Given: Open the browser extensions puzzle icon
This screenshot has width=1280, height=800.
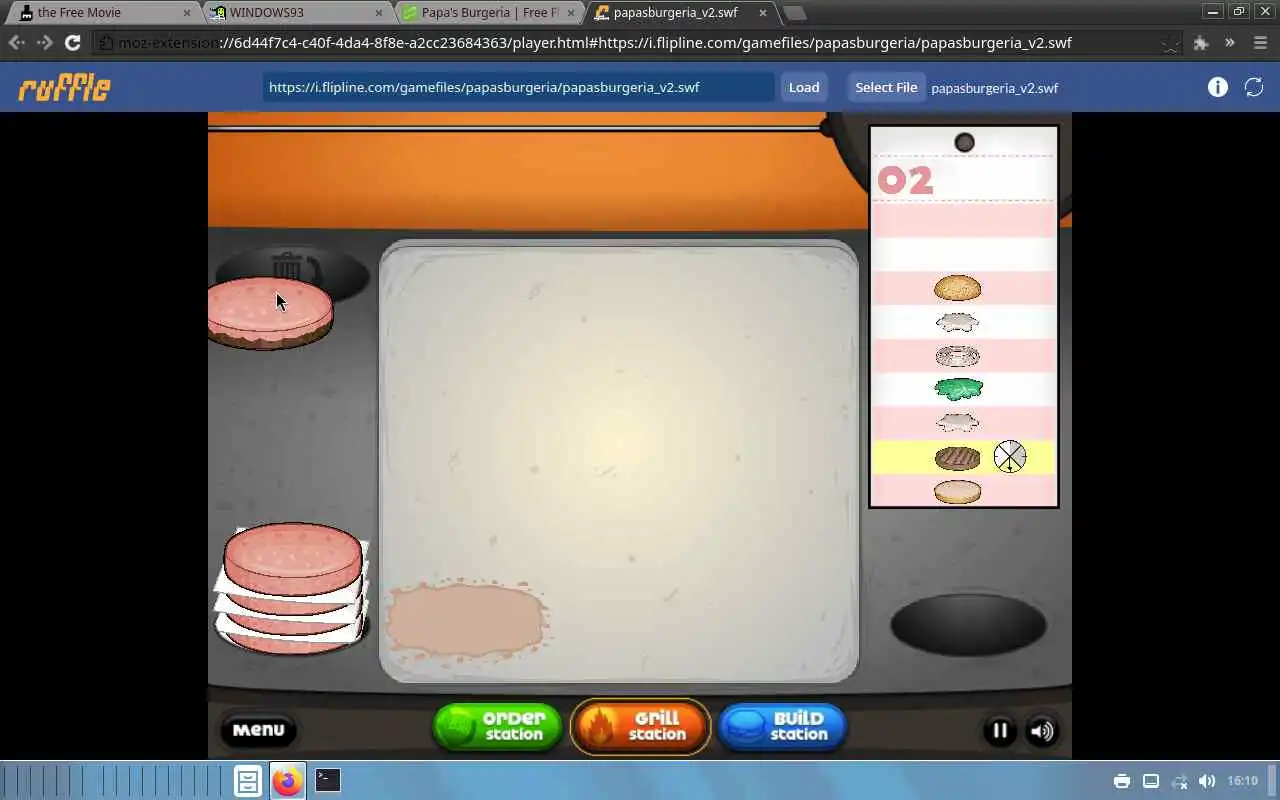Looking at the screenshot, I should pos(1201,43).
